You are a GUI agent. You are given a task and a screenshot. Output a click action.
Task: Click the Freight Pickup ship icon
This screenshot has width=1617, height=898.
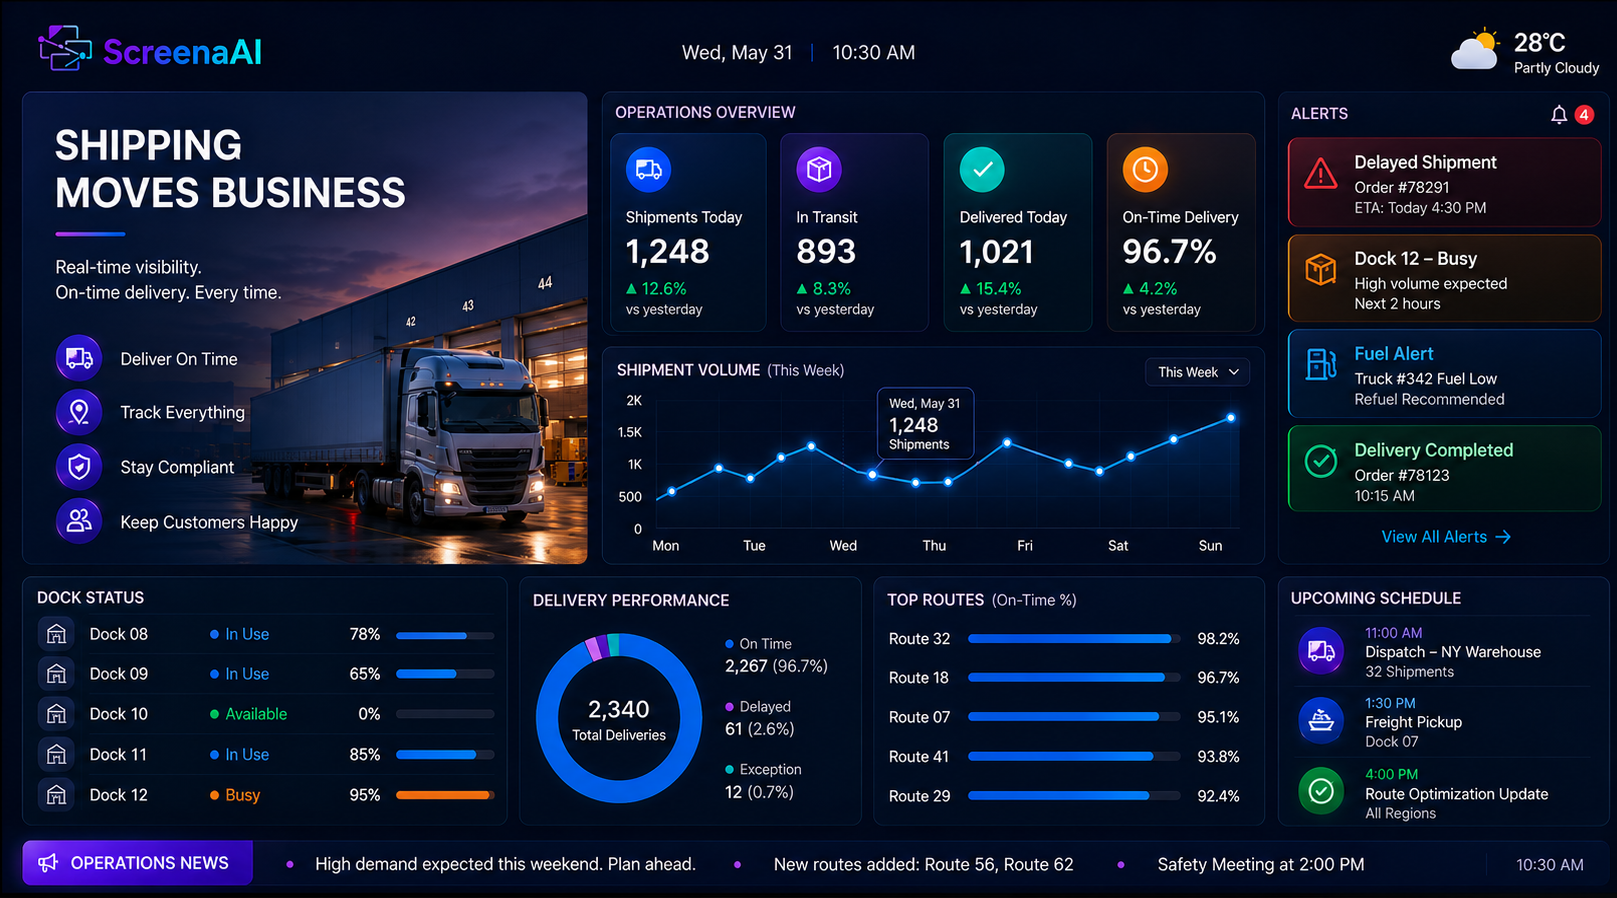pos(1321,721)
